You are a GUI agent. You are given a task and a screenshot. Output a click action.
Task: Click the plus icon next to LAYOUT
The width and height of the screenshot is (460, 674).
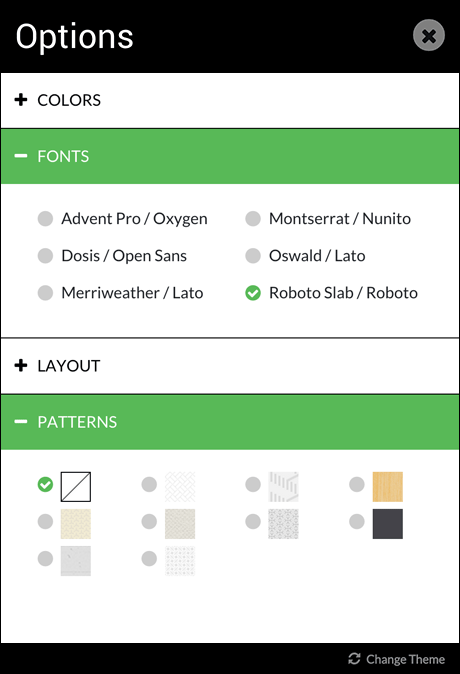[x=21, y=365]
